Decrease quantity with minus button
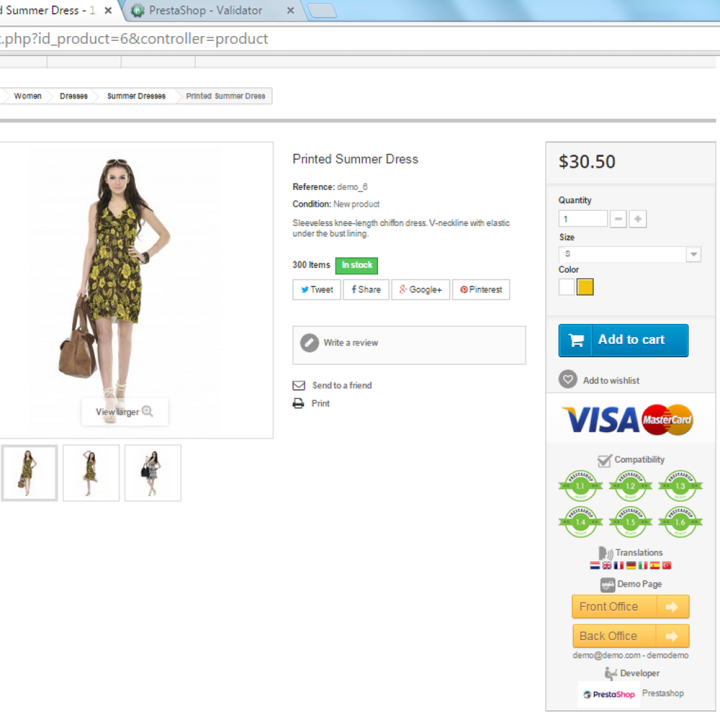This screenshot has height=720, width=720. (x=618, y=219)
